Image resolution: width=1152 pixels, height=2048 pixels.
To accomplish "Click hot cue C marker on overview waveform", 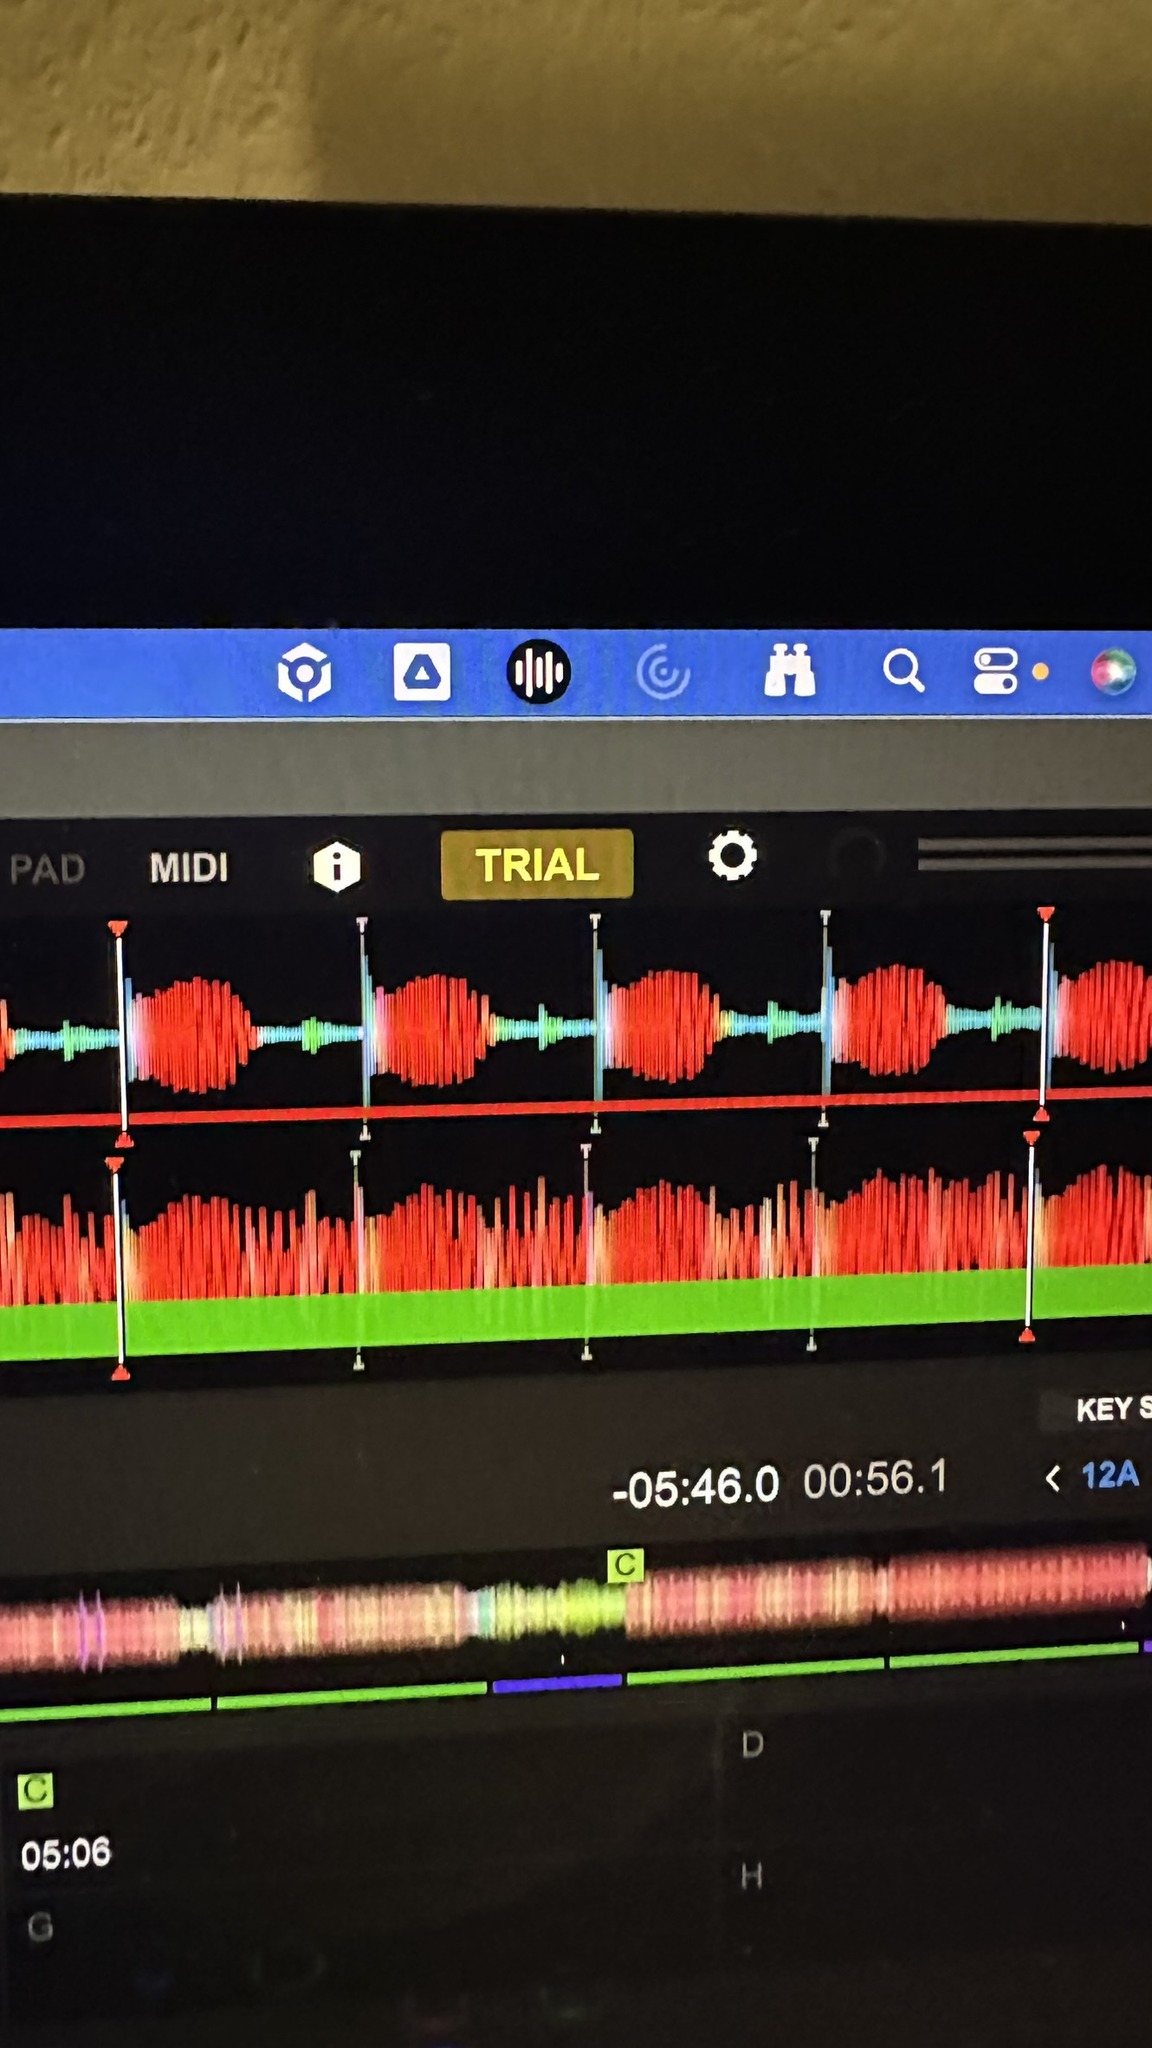I will tap(626, 1565).
